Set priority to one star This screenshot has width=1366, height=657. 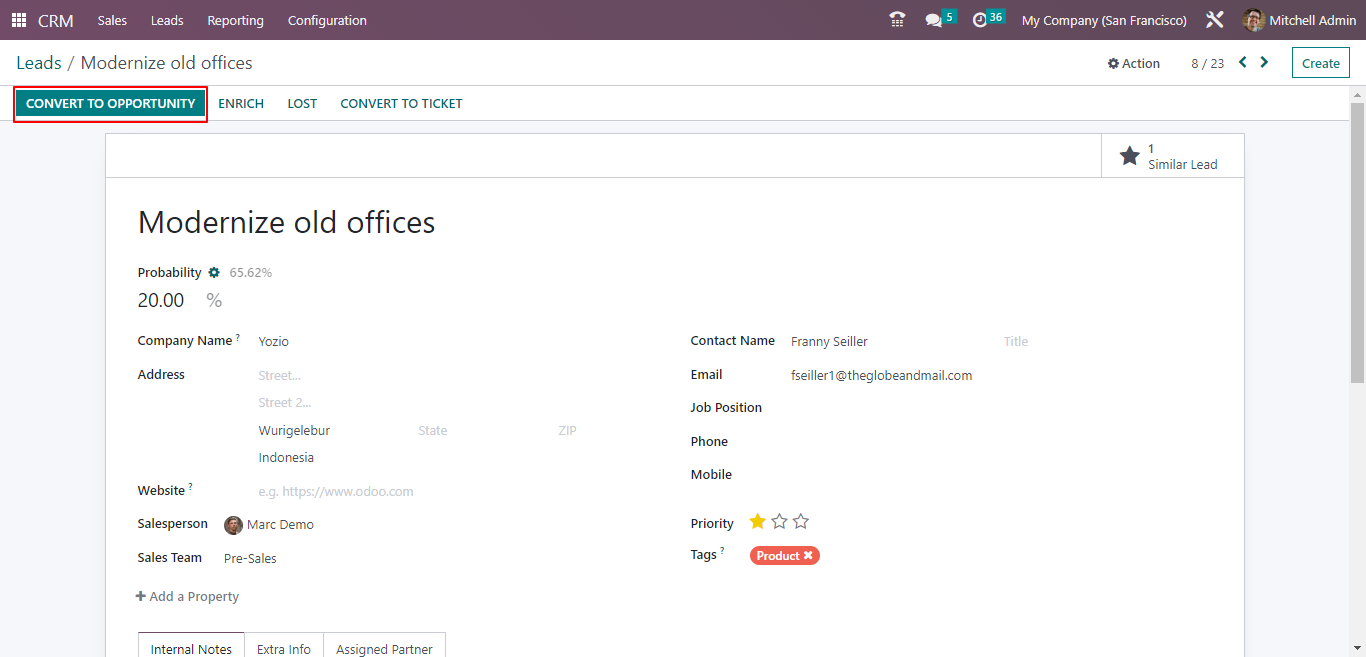click(x=757, y=521)
